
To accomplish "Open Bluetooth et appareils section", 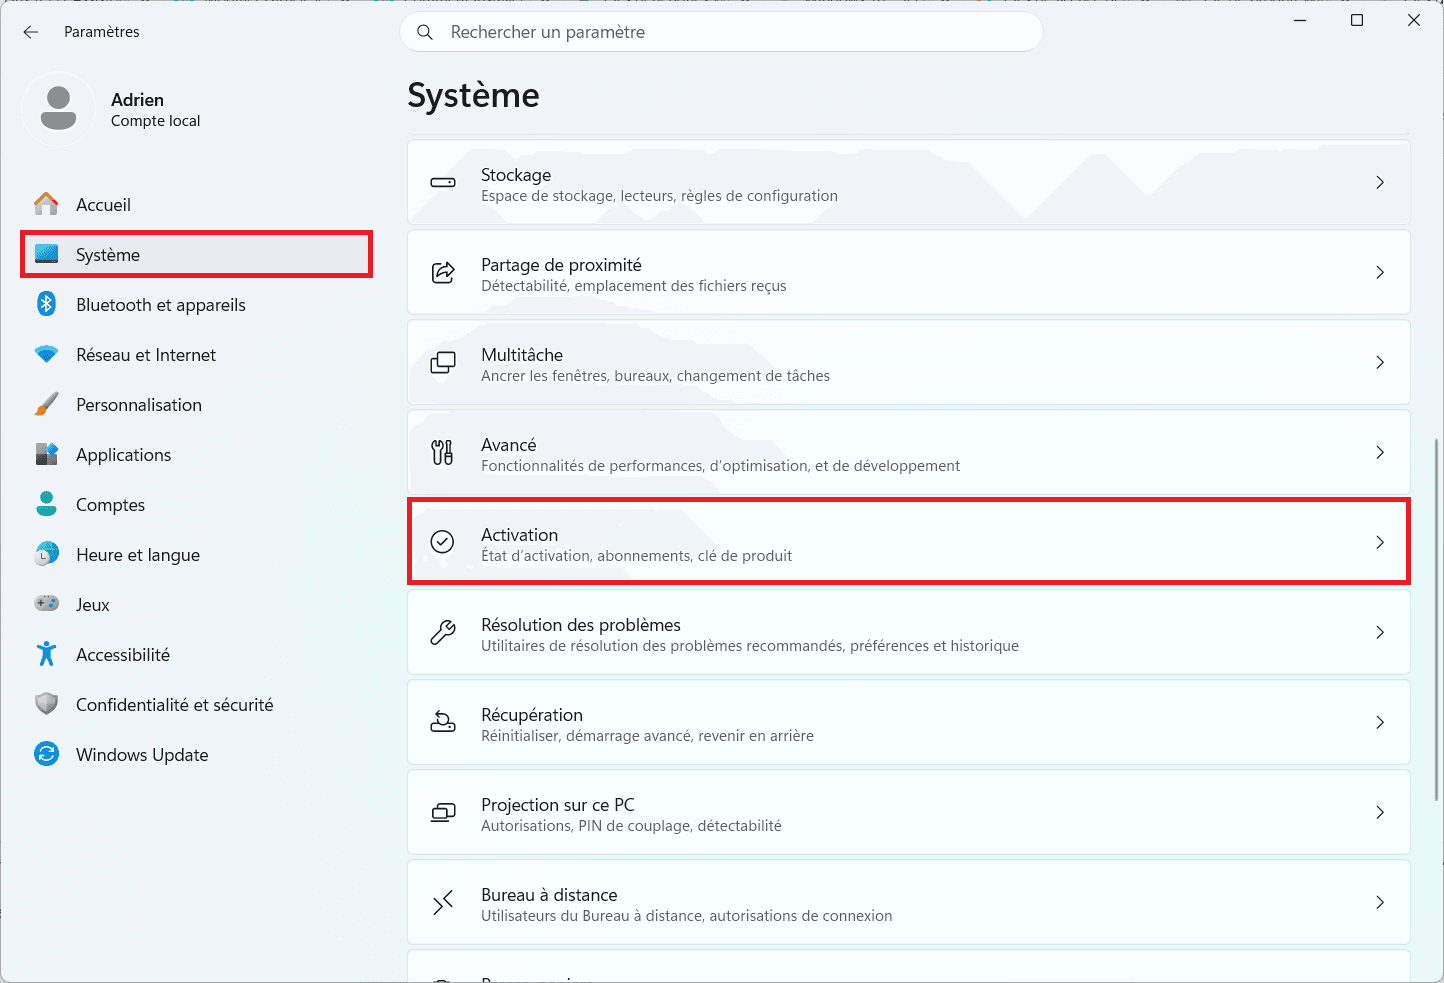I will pyautogui.click(x=196, y=304).
